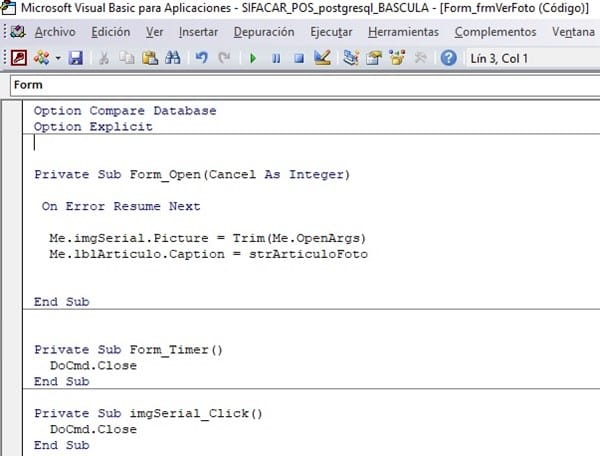The image size is (600, 456).
Task: Open the Ejecutar menu
Action: (x=331, y=32)
